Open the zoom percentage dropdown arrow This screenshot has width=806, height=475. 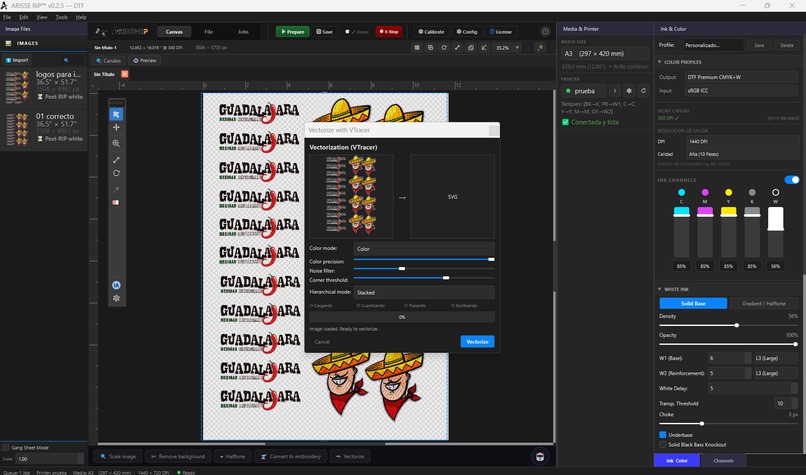pos(517,47)
